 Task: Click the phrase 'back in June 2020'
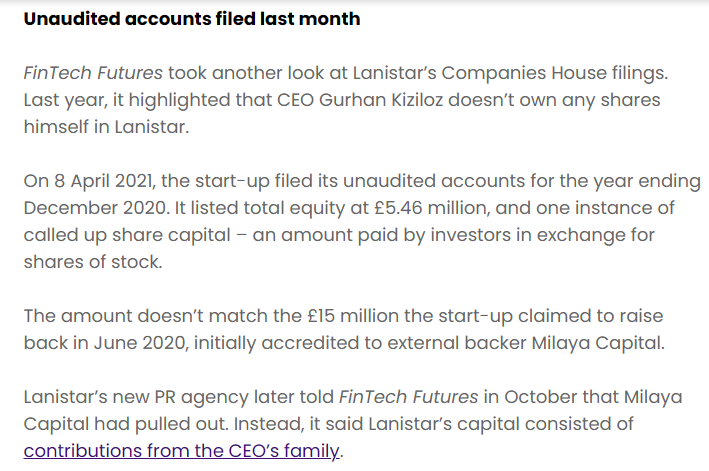tap(104, 343)
